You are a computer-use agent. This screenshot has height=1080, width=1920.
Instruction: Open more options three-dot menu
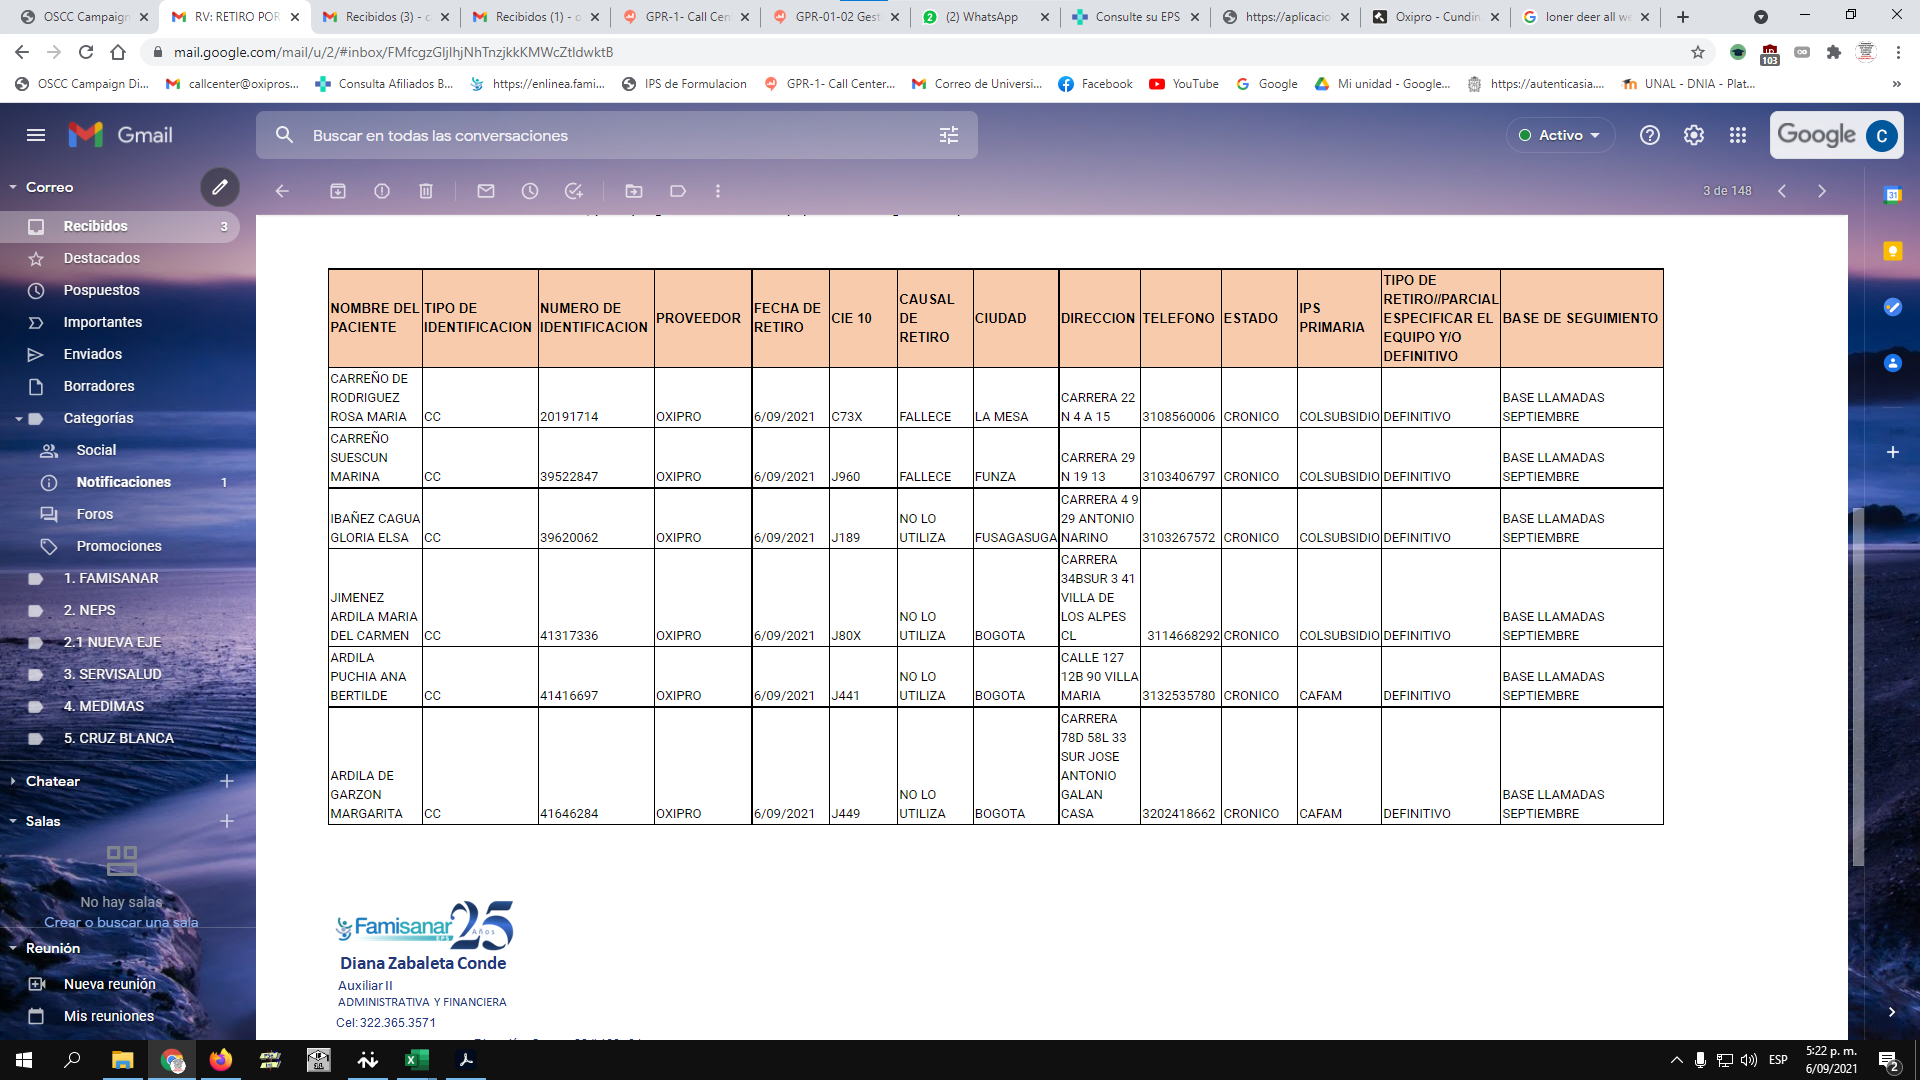pyautogui.click(x=718, y=191)
